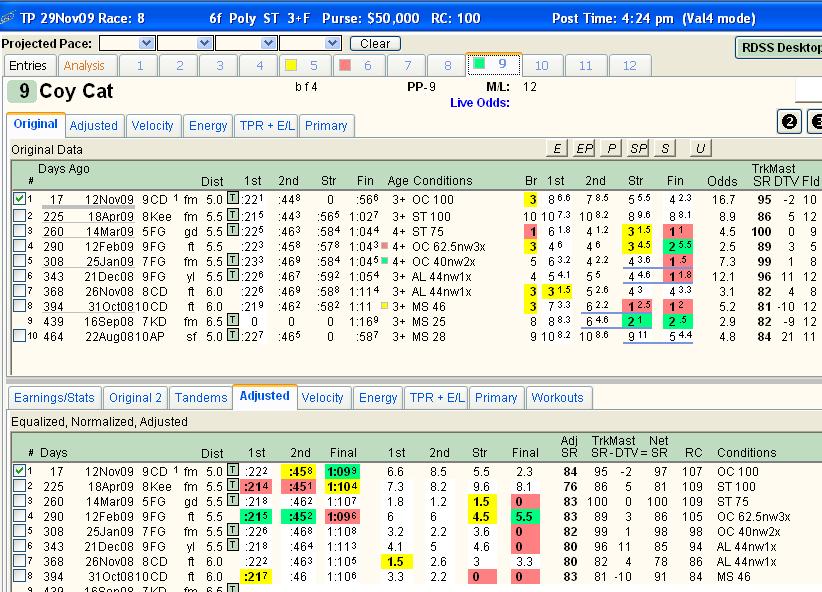Image resolution: width=822 pixels, height=592 pixels.
Task: Uncheck the 12Nov09 original data line
Action: [19, 199]
